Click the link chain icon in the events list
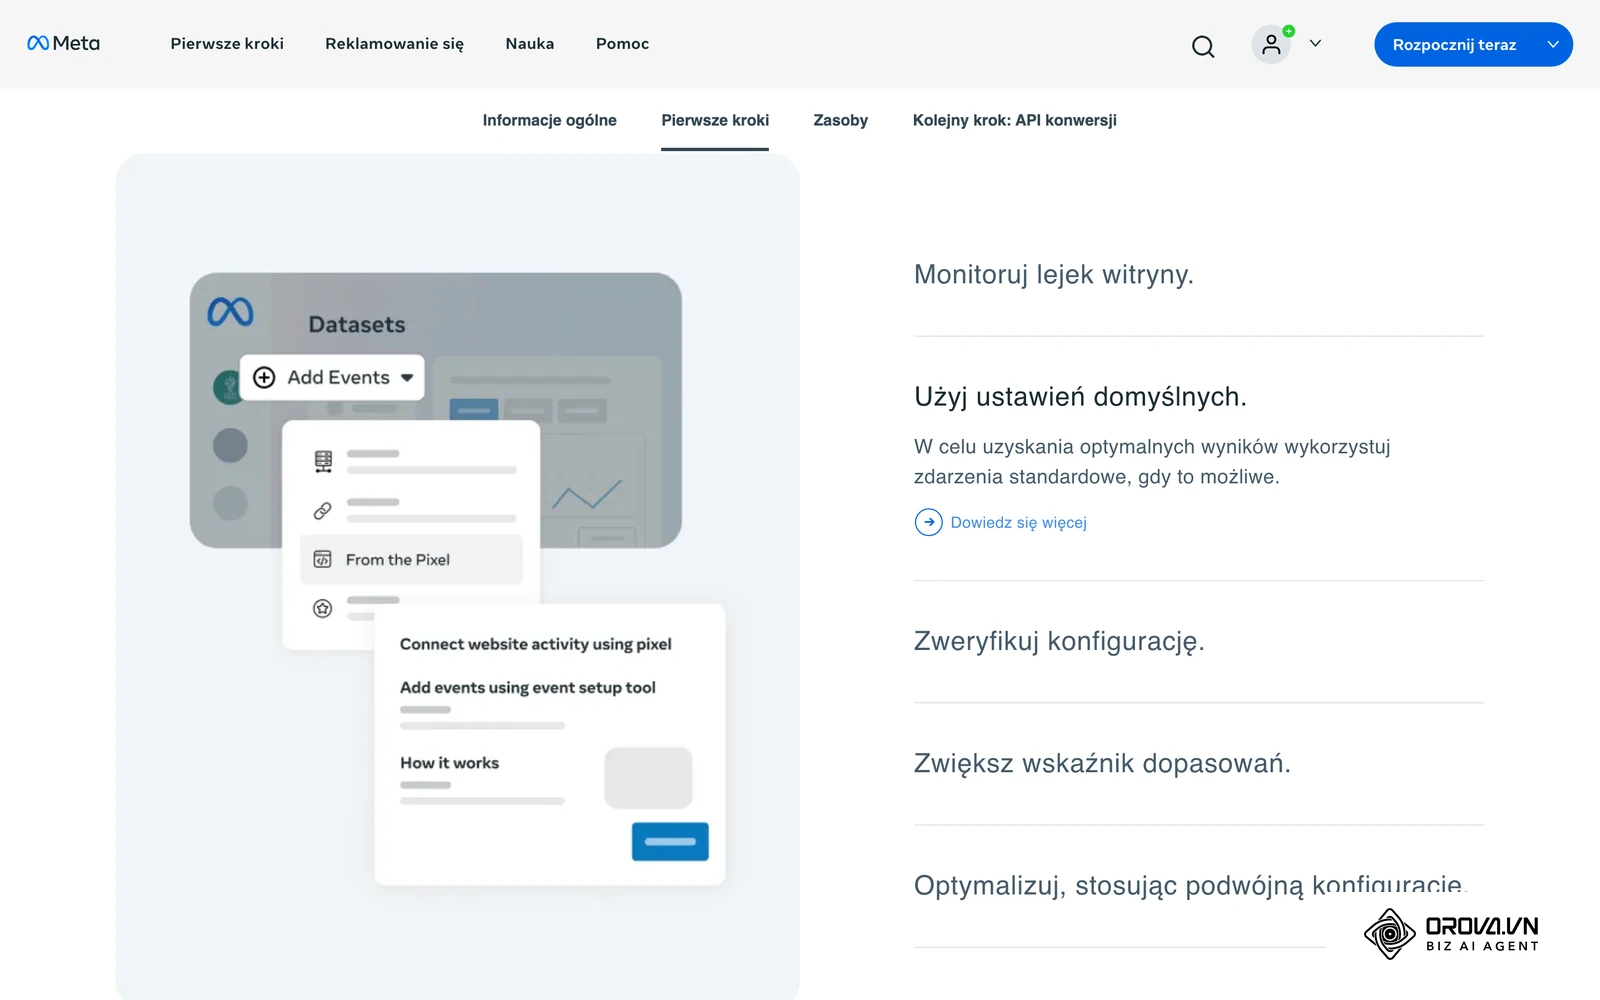 coord(322,511)
